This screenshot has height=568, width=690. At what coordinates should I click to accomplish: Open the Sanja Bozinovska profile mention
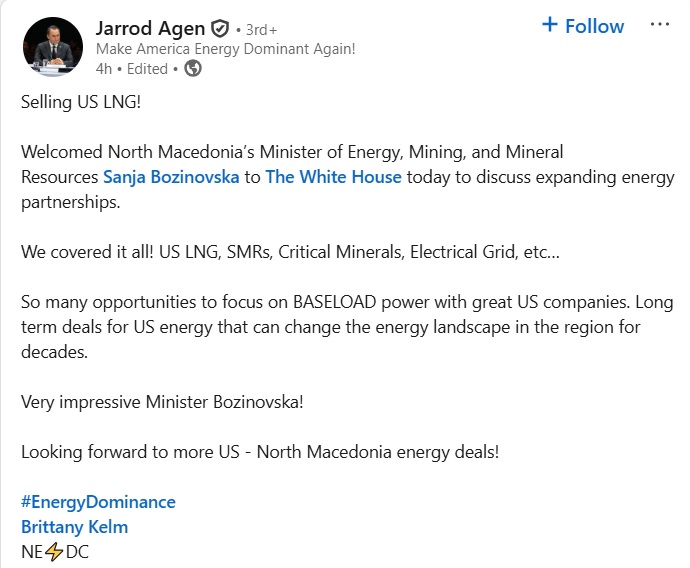pos(171,177)
